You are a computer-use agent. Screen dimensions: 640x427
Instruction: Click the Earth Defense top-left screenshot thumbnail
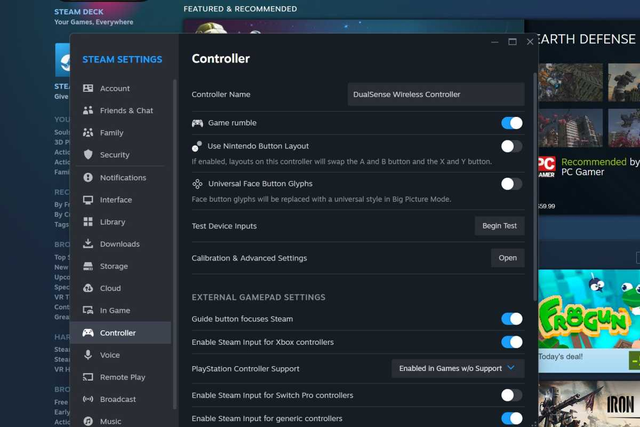point(570,82)
